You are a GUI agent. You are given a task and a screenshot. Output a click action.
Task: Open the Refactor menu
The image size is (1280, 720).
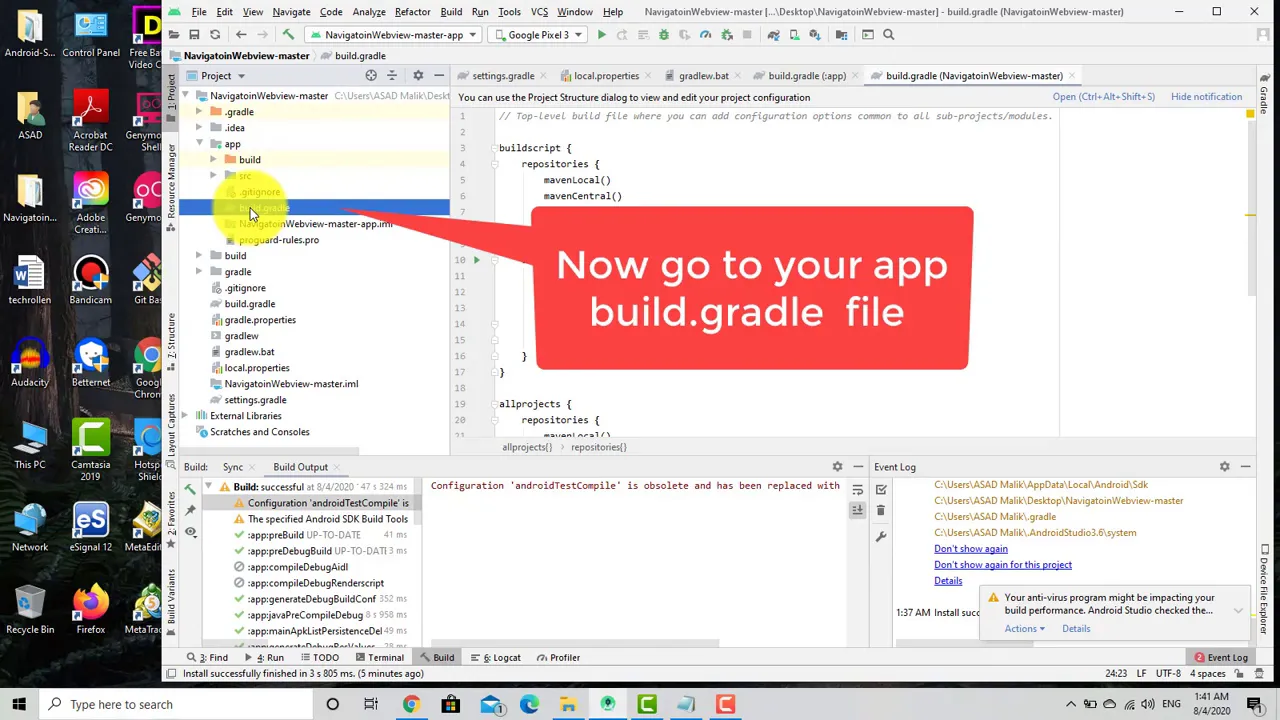click(412, 12)
